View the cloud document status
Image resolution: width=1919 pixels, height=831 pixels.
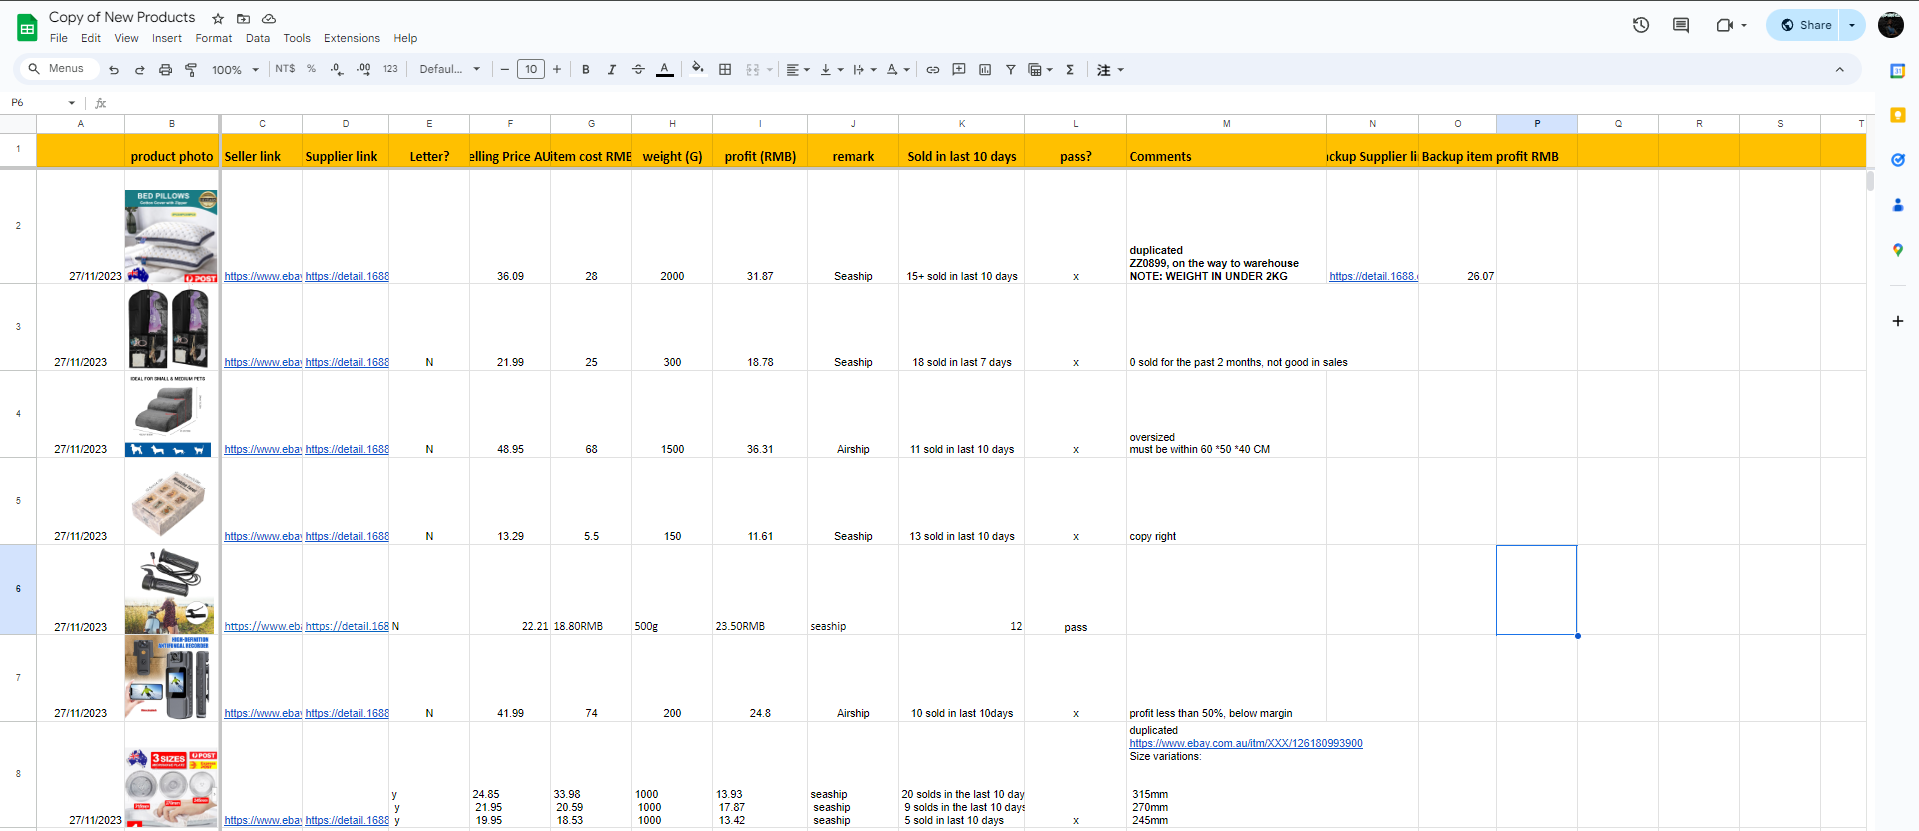(x=269, y=18)
